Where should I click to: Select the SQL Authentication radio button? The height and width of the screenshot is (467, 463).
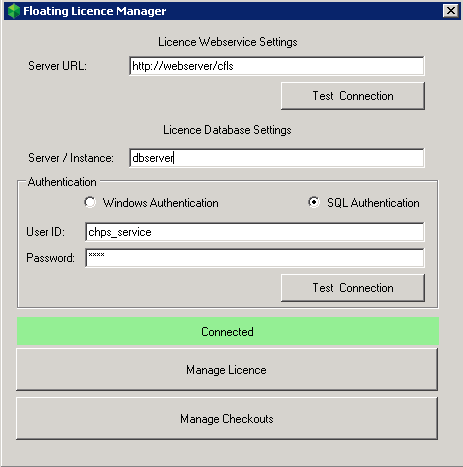tap(314, 202)
